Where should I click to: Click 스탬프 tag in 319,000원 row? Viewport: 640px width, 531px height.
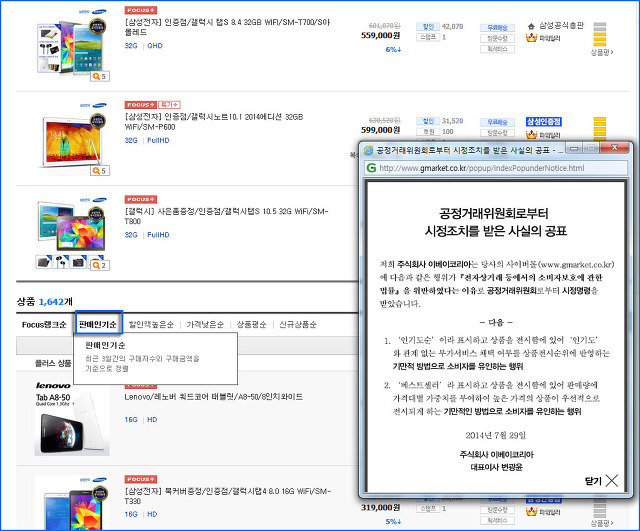click(x=428, y=509)
